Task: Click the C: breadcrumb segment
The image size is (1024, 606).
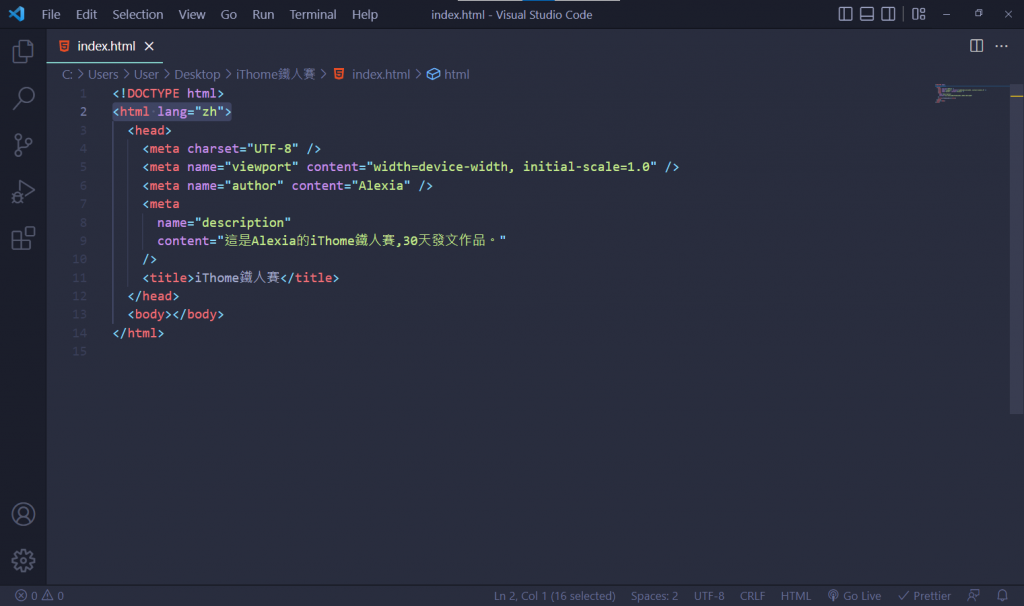Action: coord(67,74)
